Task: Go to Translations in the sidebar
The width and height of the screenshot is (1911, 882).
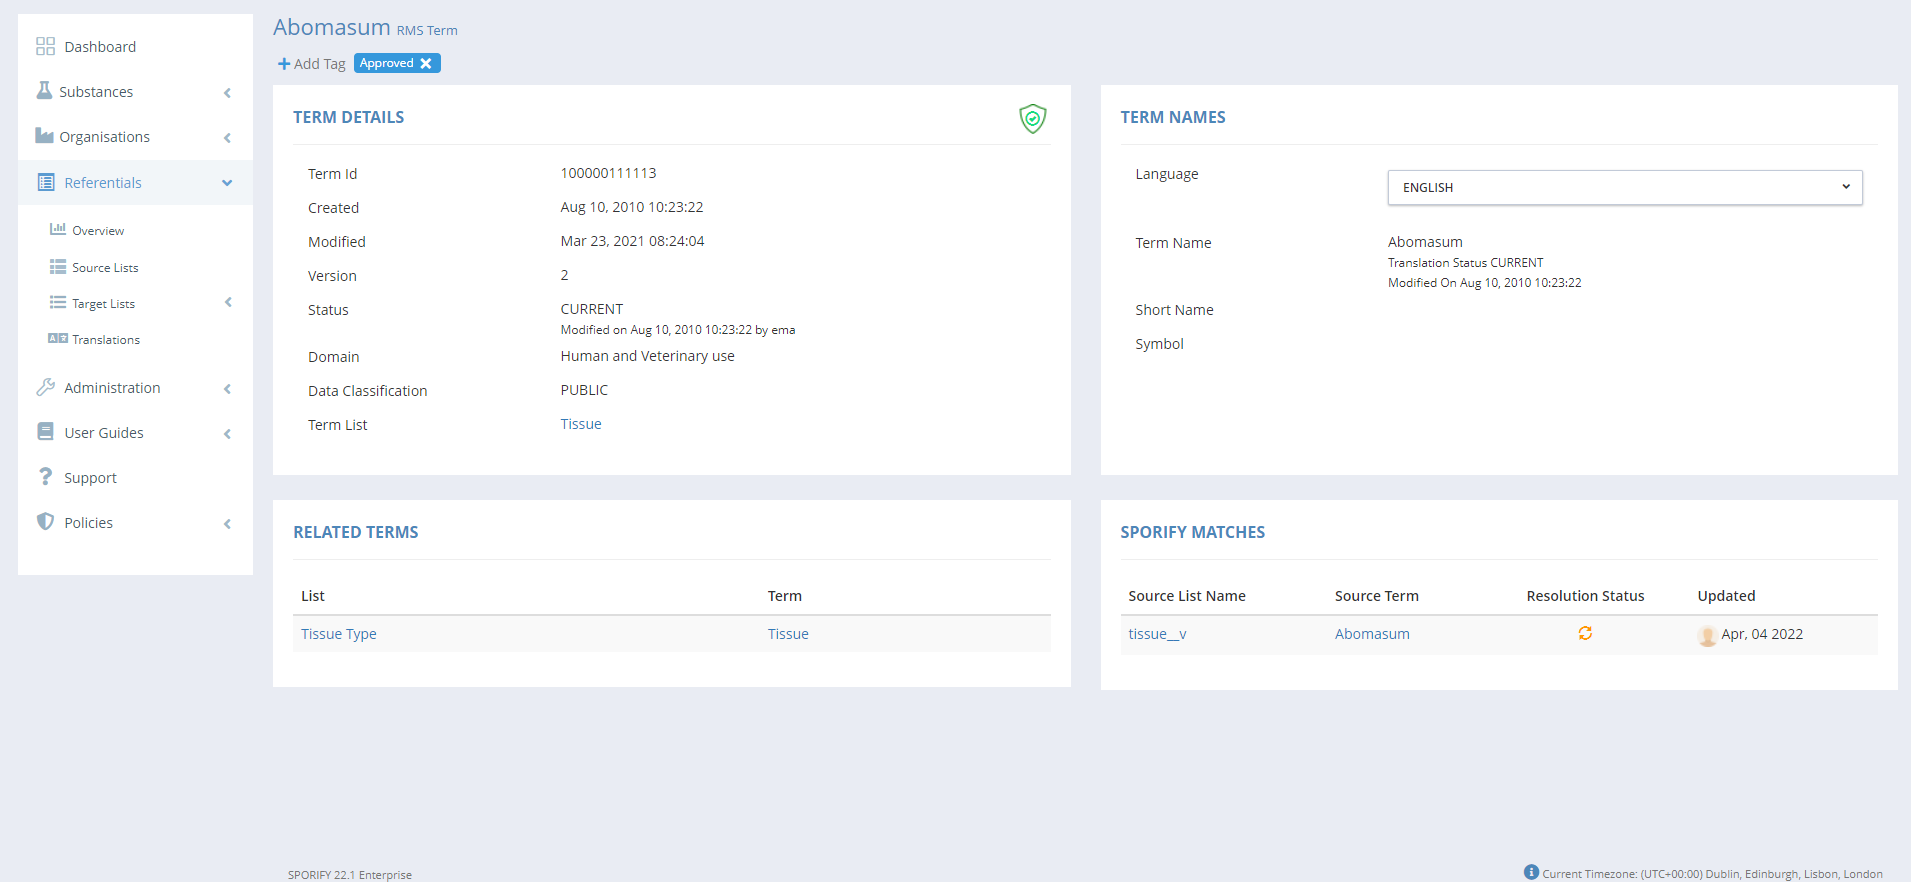Action: coord(105,340)
